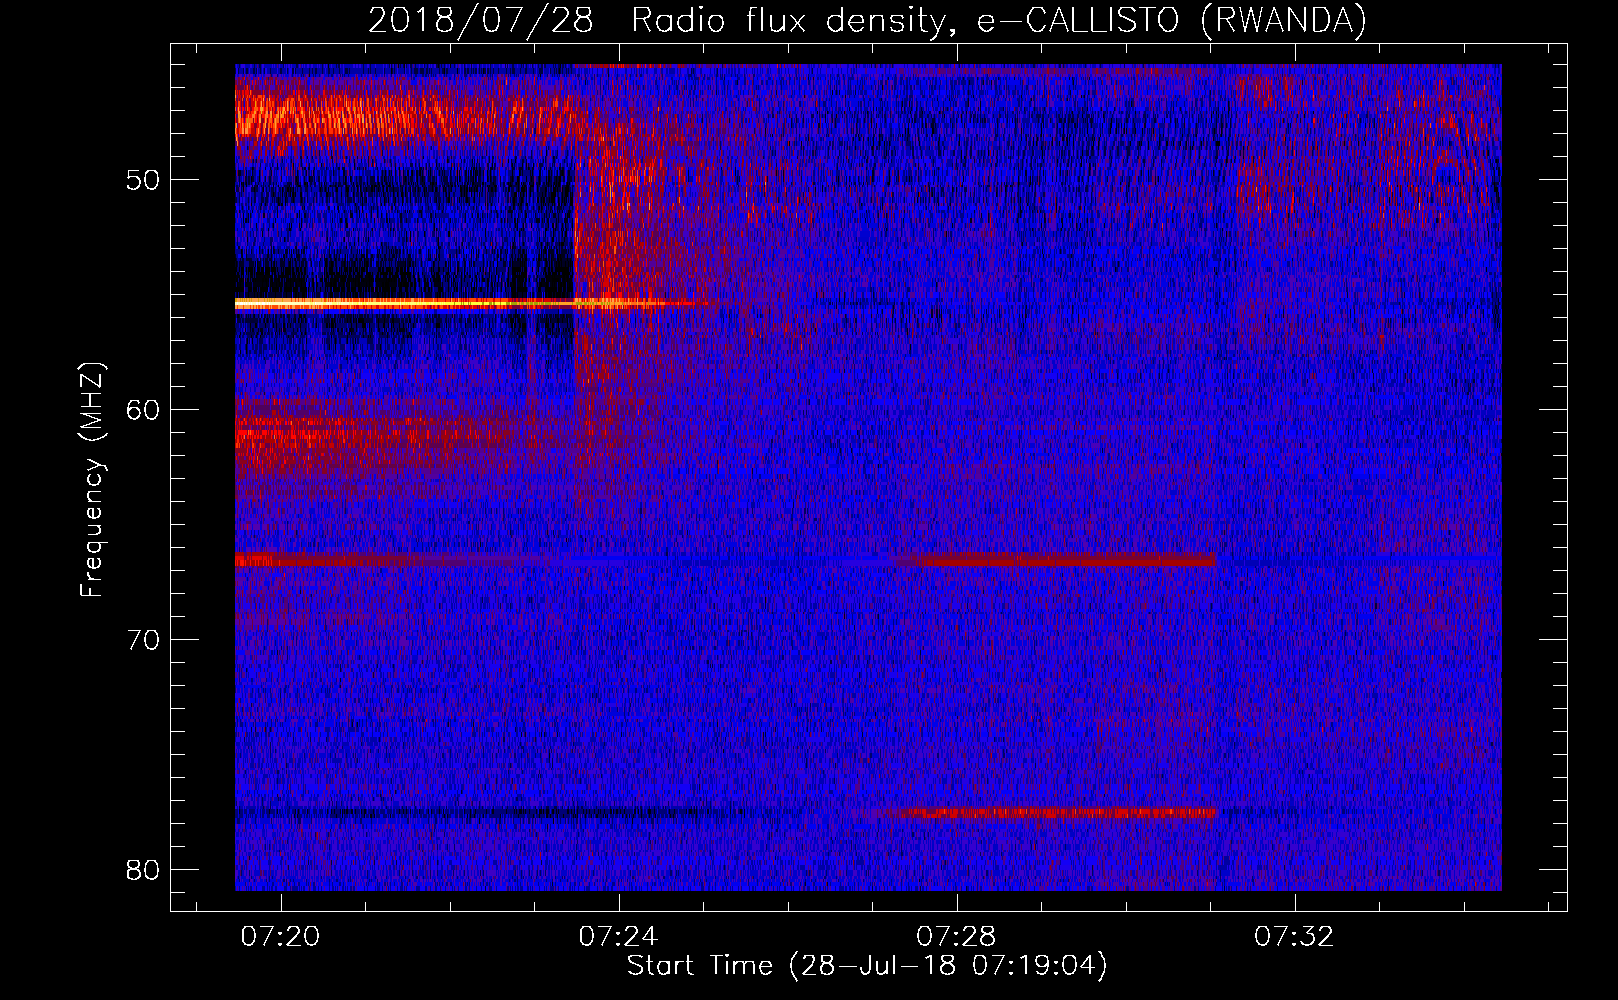Click the '80' frequency axis label
This screenshot has width=1618, height=1000.
click(144, 869)
